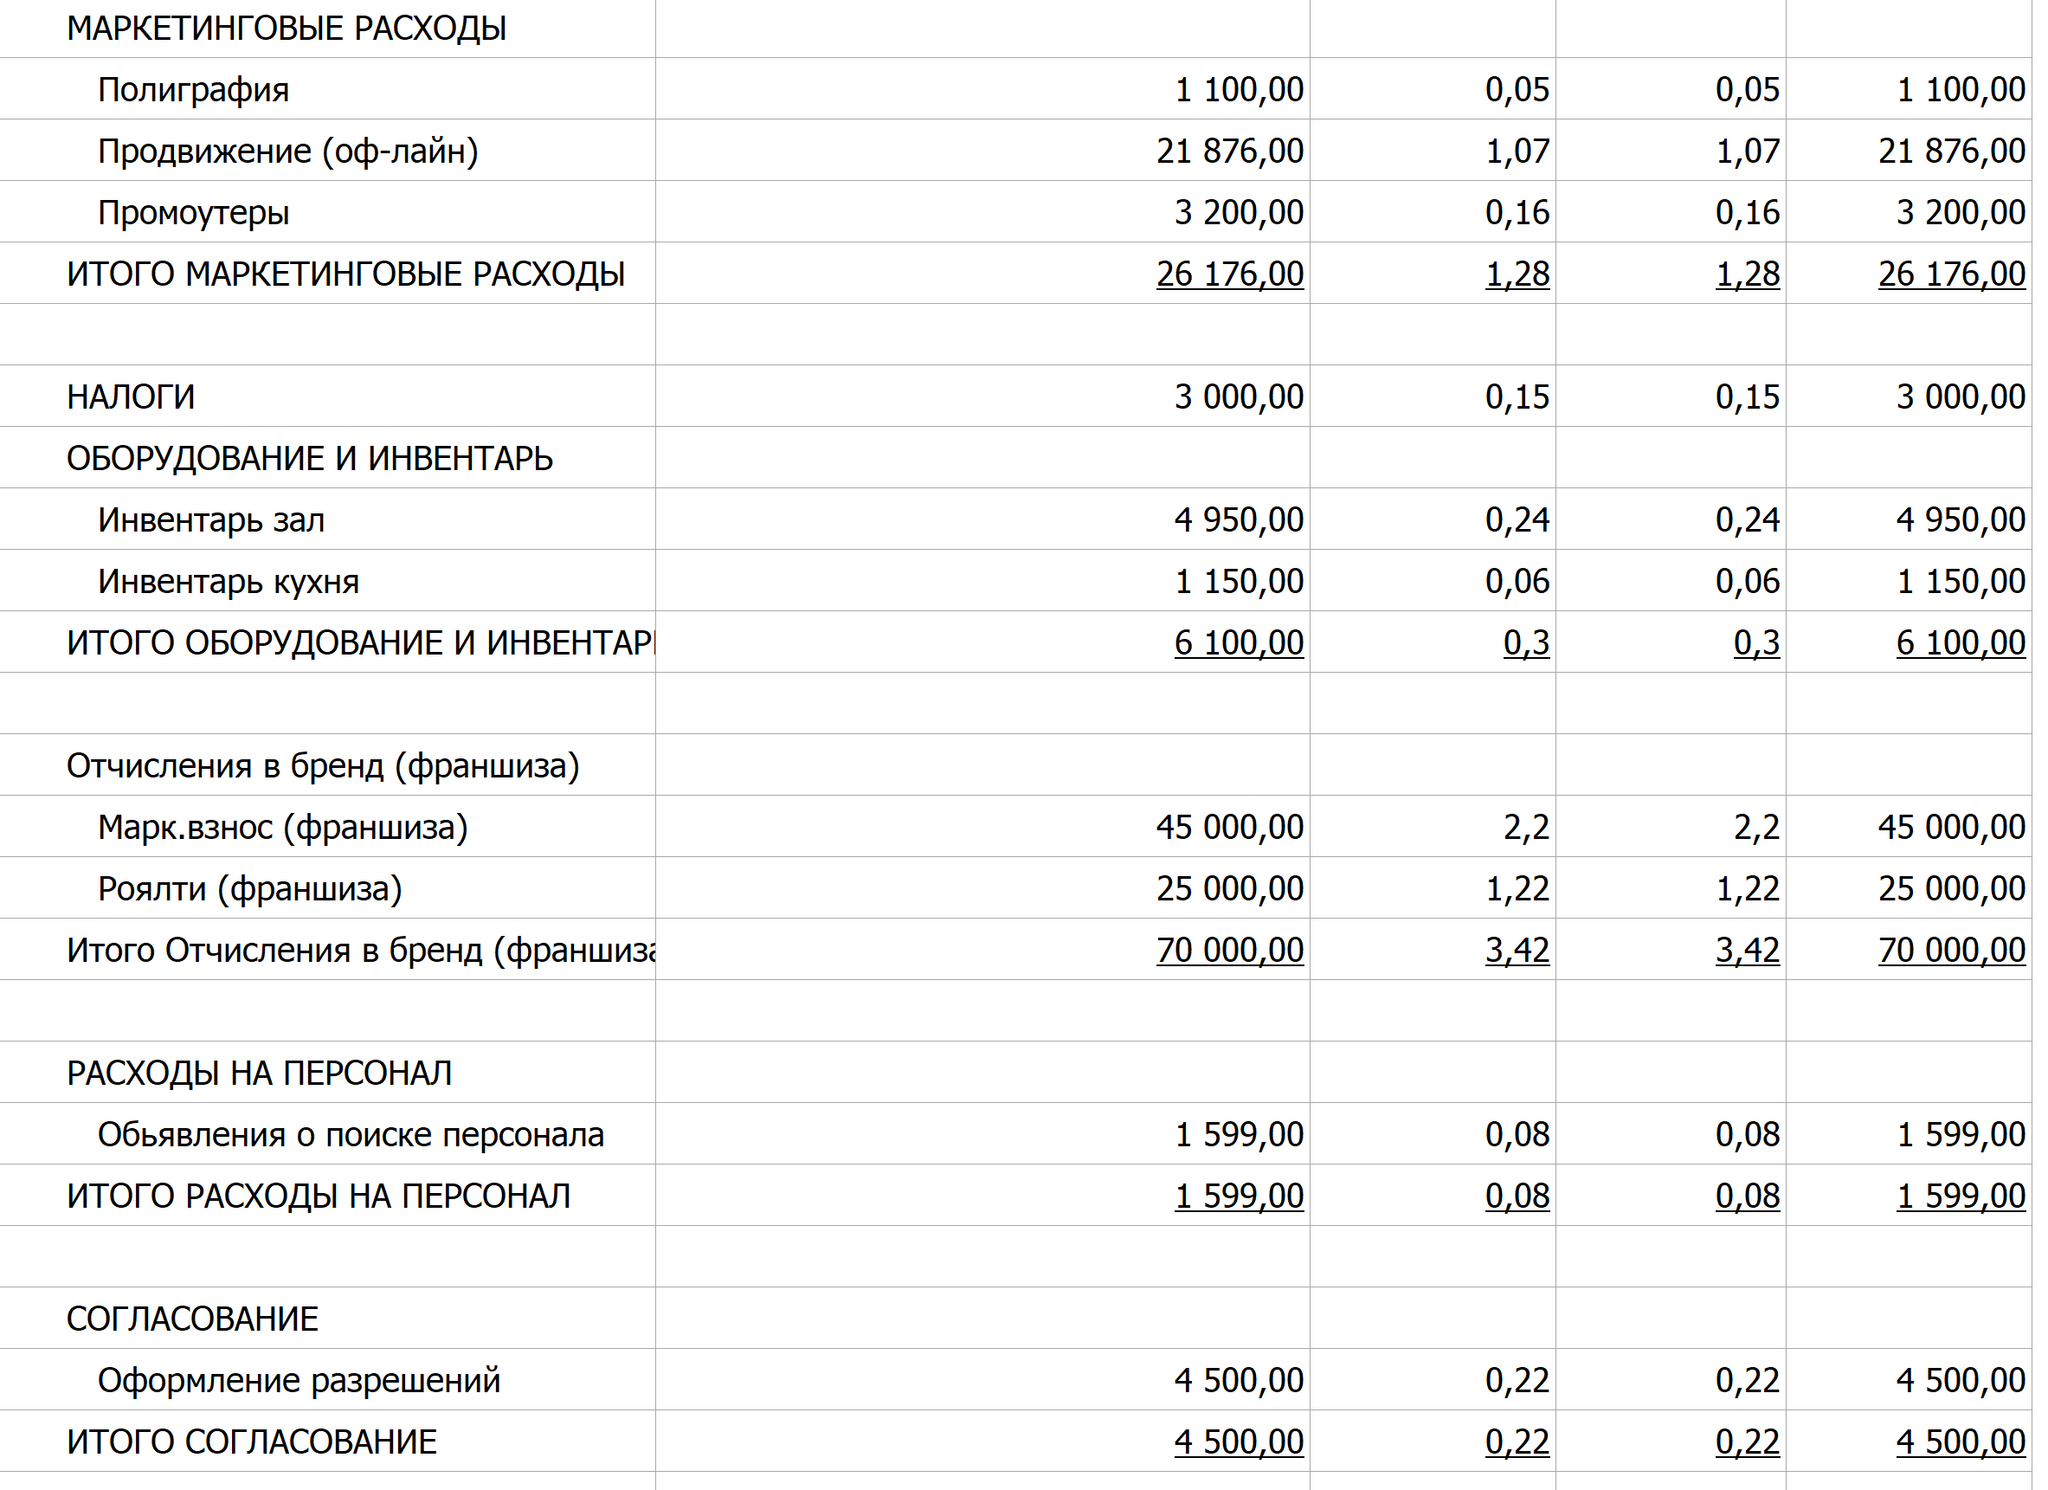Select Марк.взнос (франшиза) amount 45 000,00
Viewport: 2048px width, 1490px height.
pos(1229,827)
